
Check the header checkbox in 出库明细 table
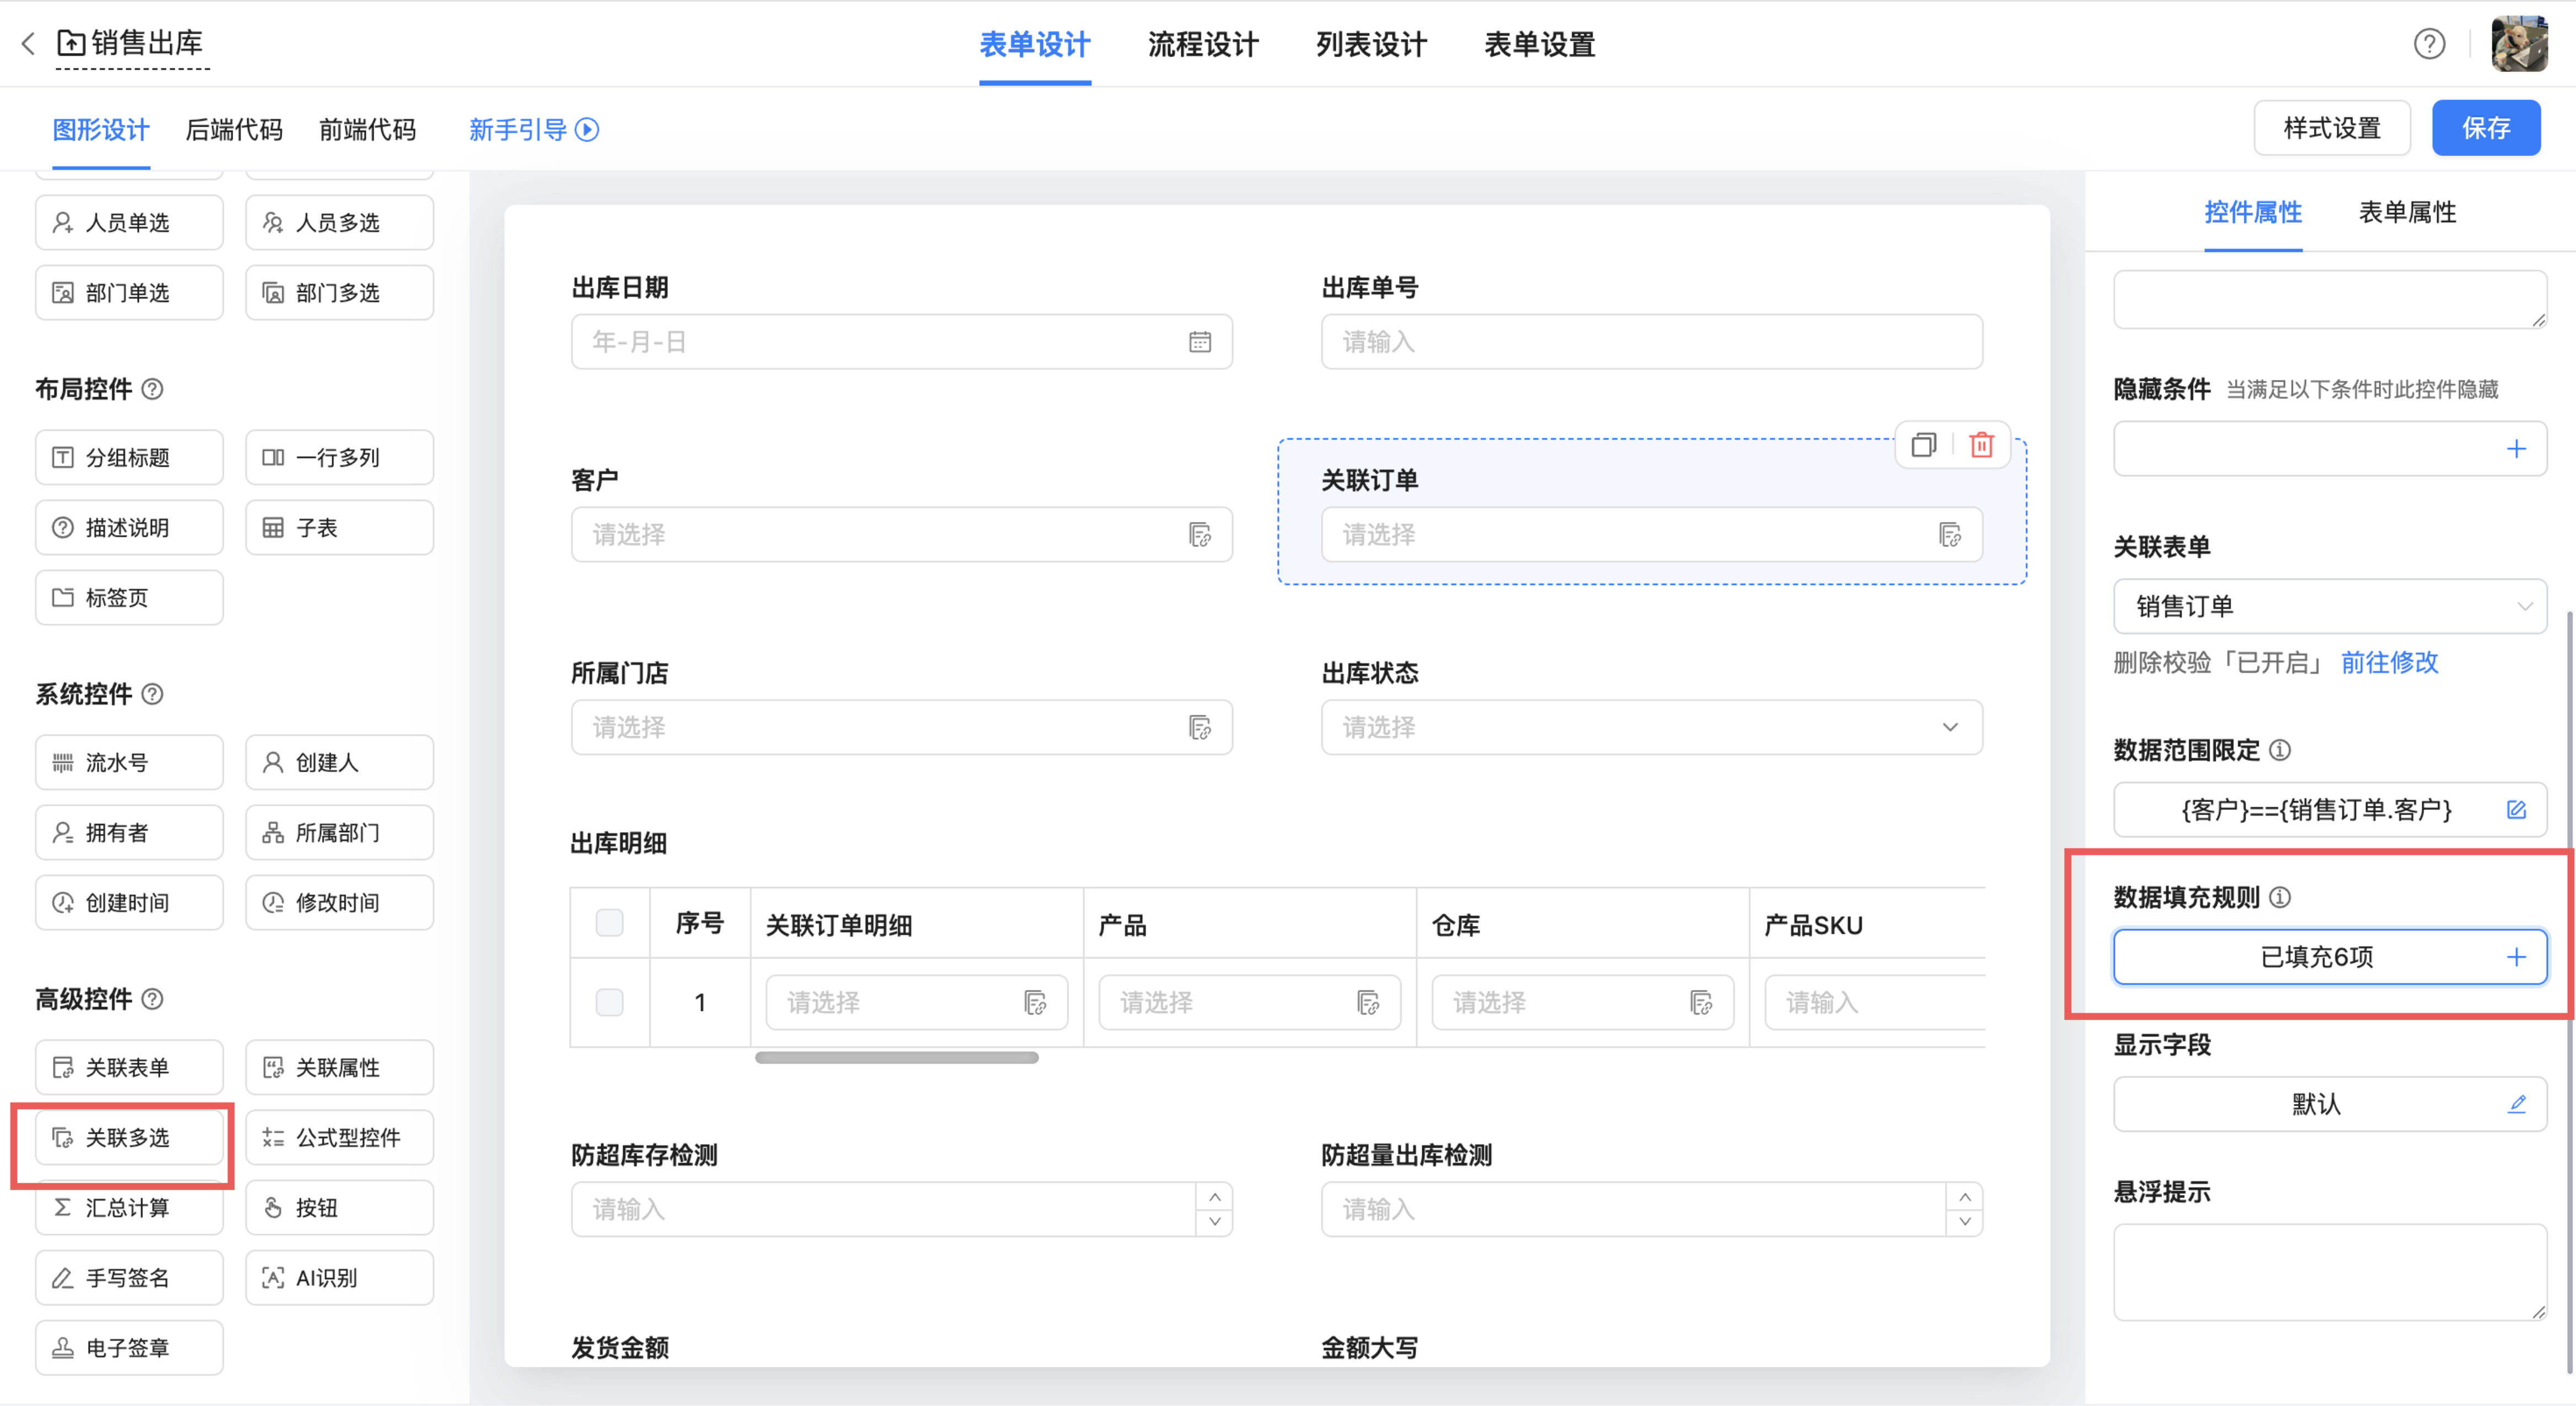[x=609, y=922]
